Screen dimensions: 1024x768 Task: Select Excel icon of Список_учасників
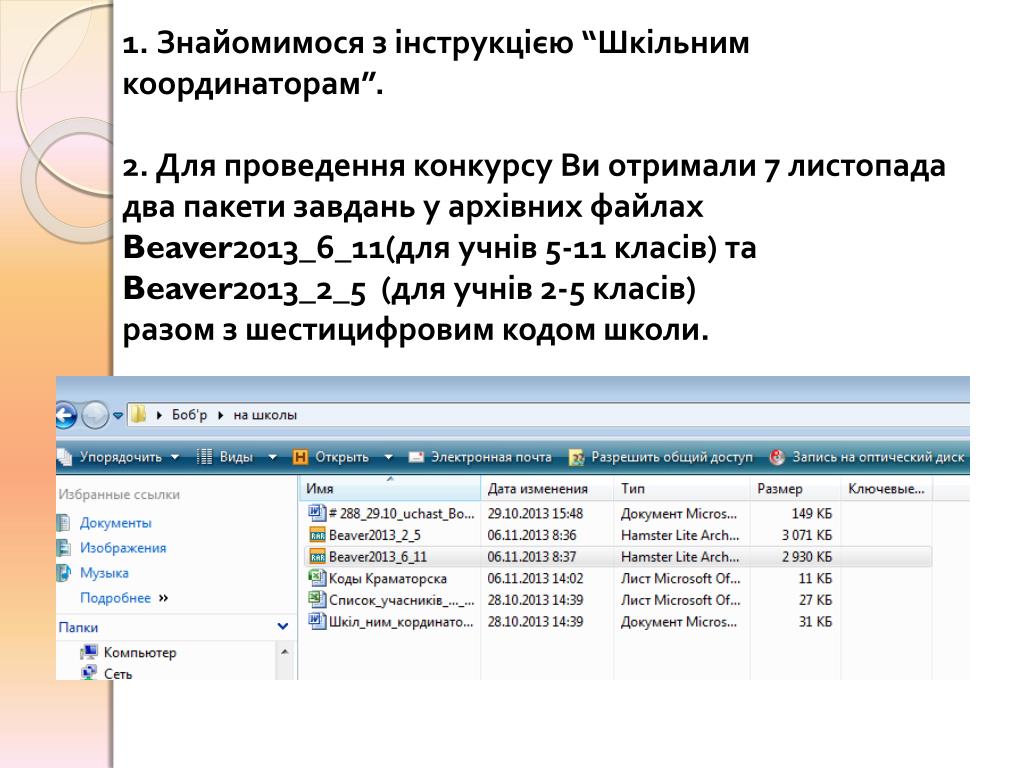[317, 599]
